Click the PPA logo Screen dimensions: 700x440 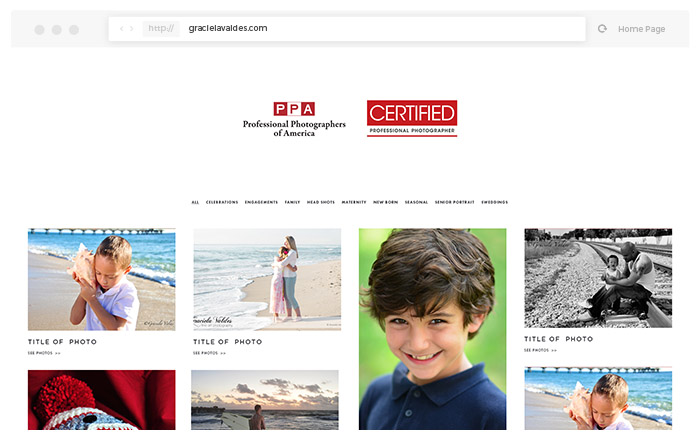294,119
